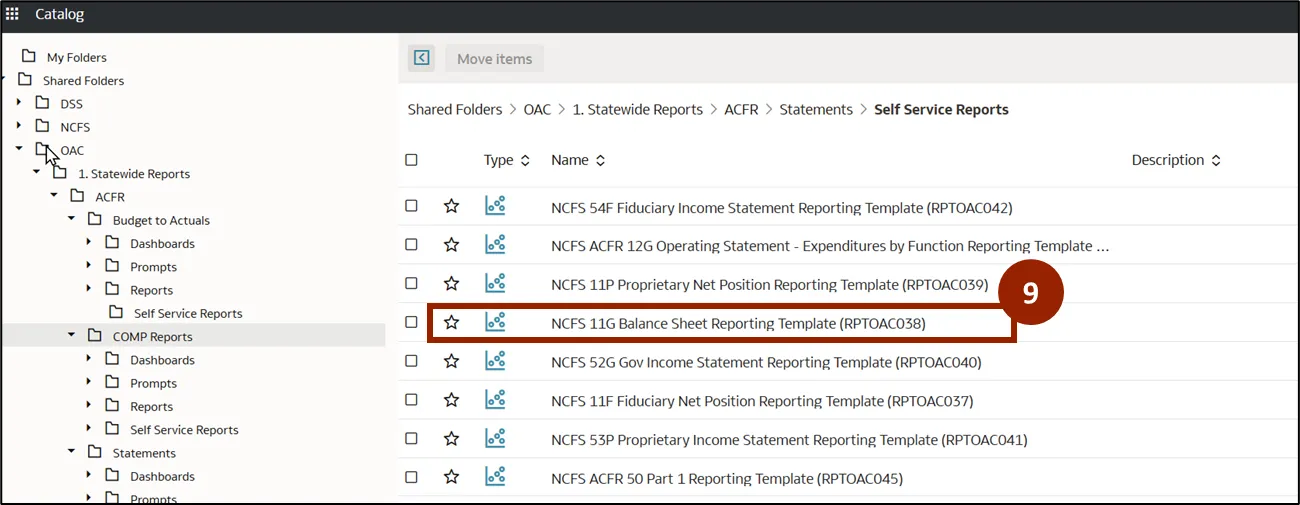Viewport: 1300px width, 505px height.
Task: Expand the DSS folder in tree
Action: click(x=19, y=103)
